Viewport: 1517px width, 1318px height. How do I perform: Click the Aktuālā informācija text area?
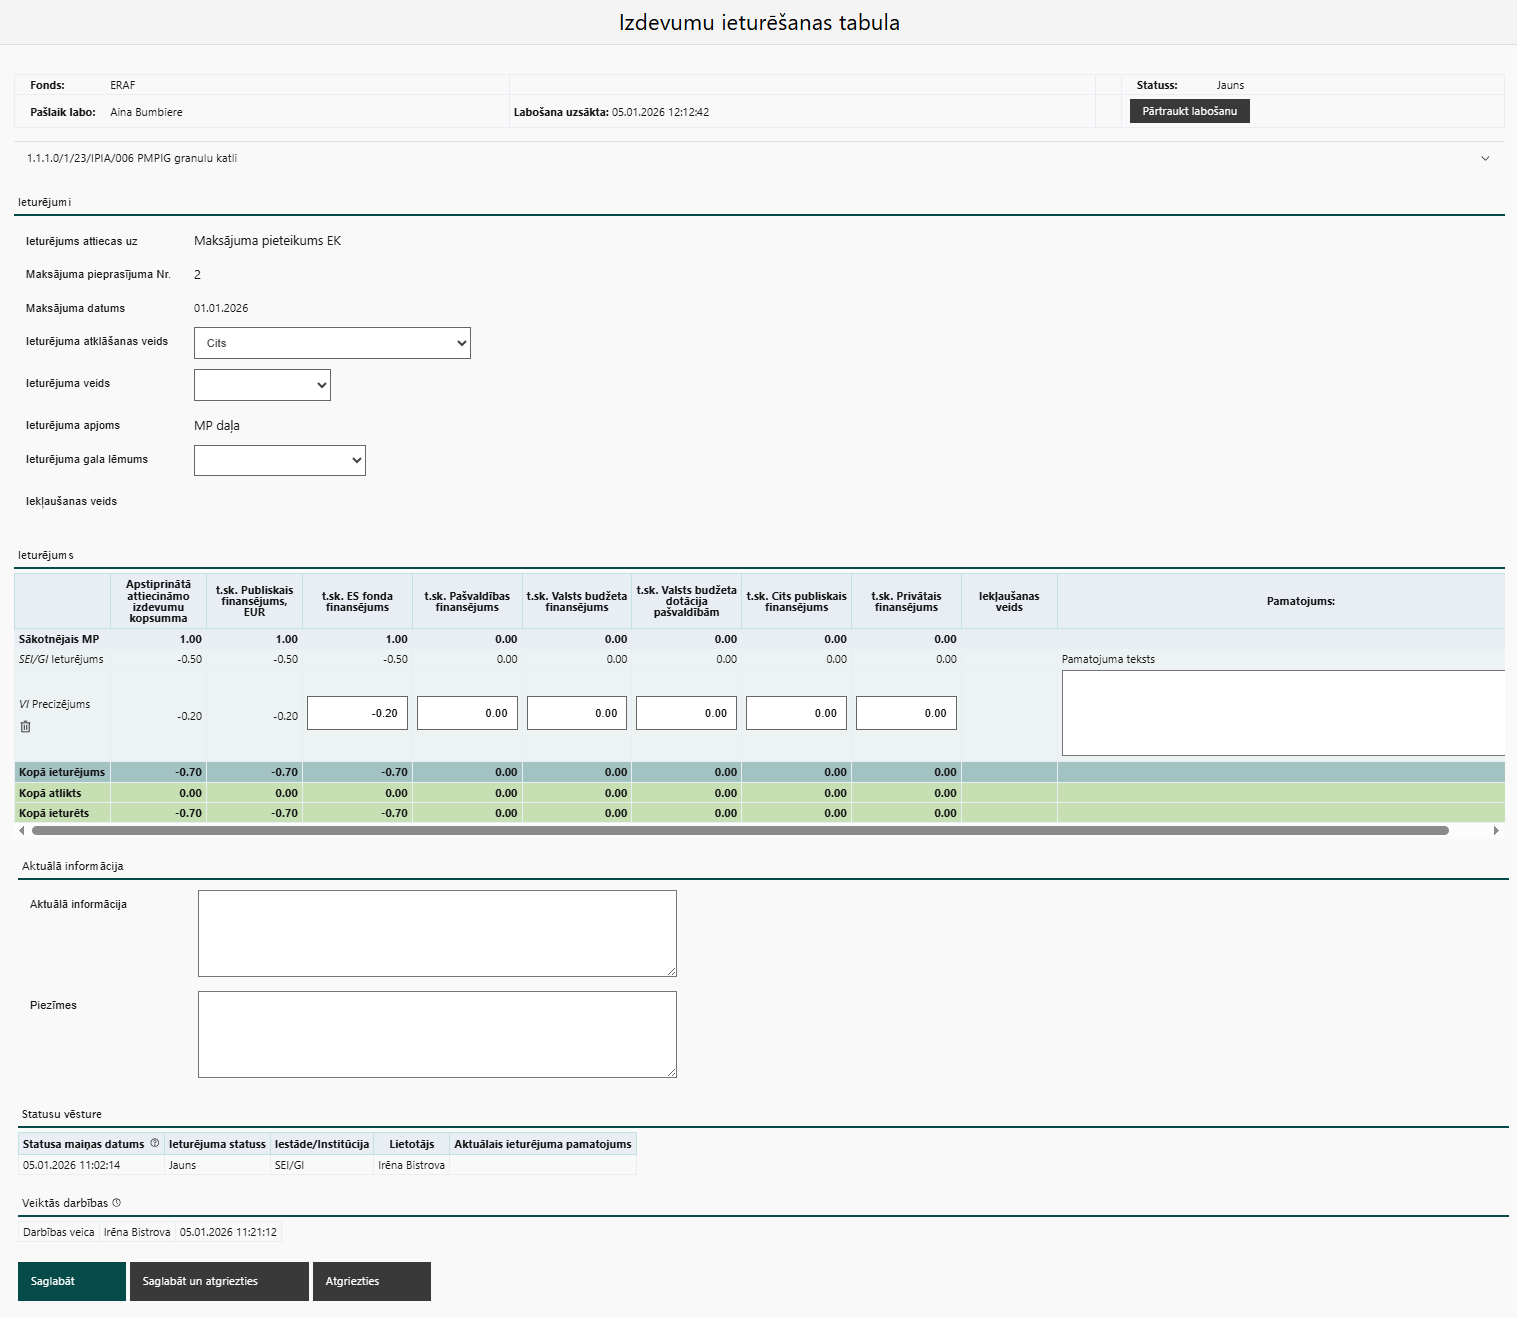(437, 933)
